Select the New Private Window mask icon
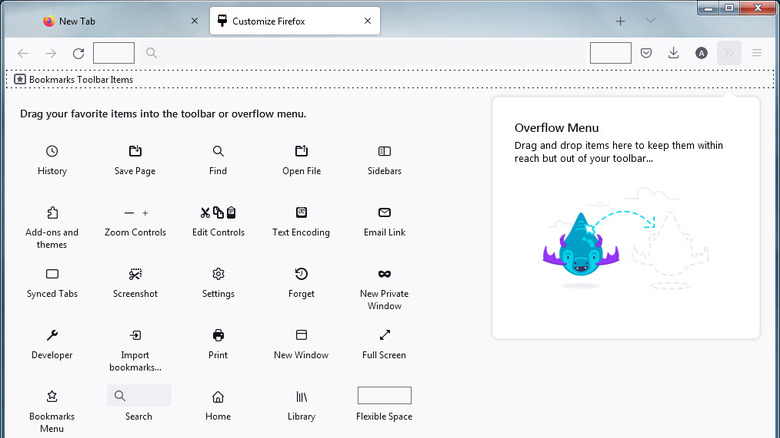 (384, 274)
